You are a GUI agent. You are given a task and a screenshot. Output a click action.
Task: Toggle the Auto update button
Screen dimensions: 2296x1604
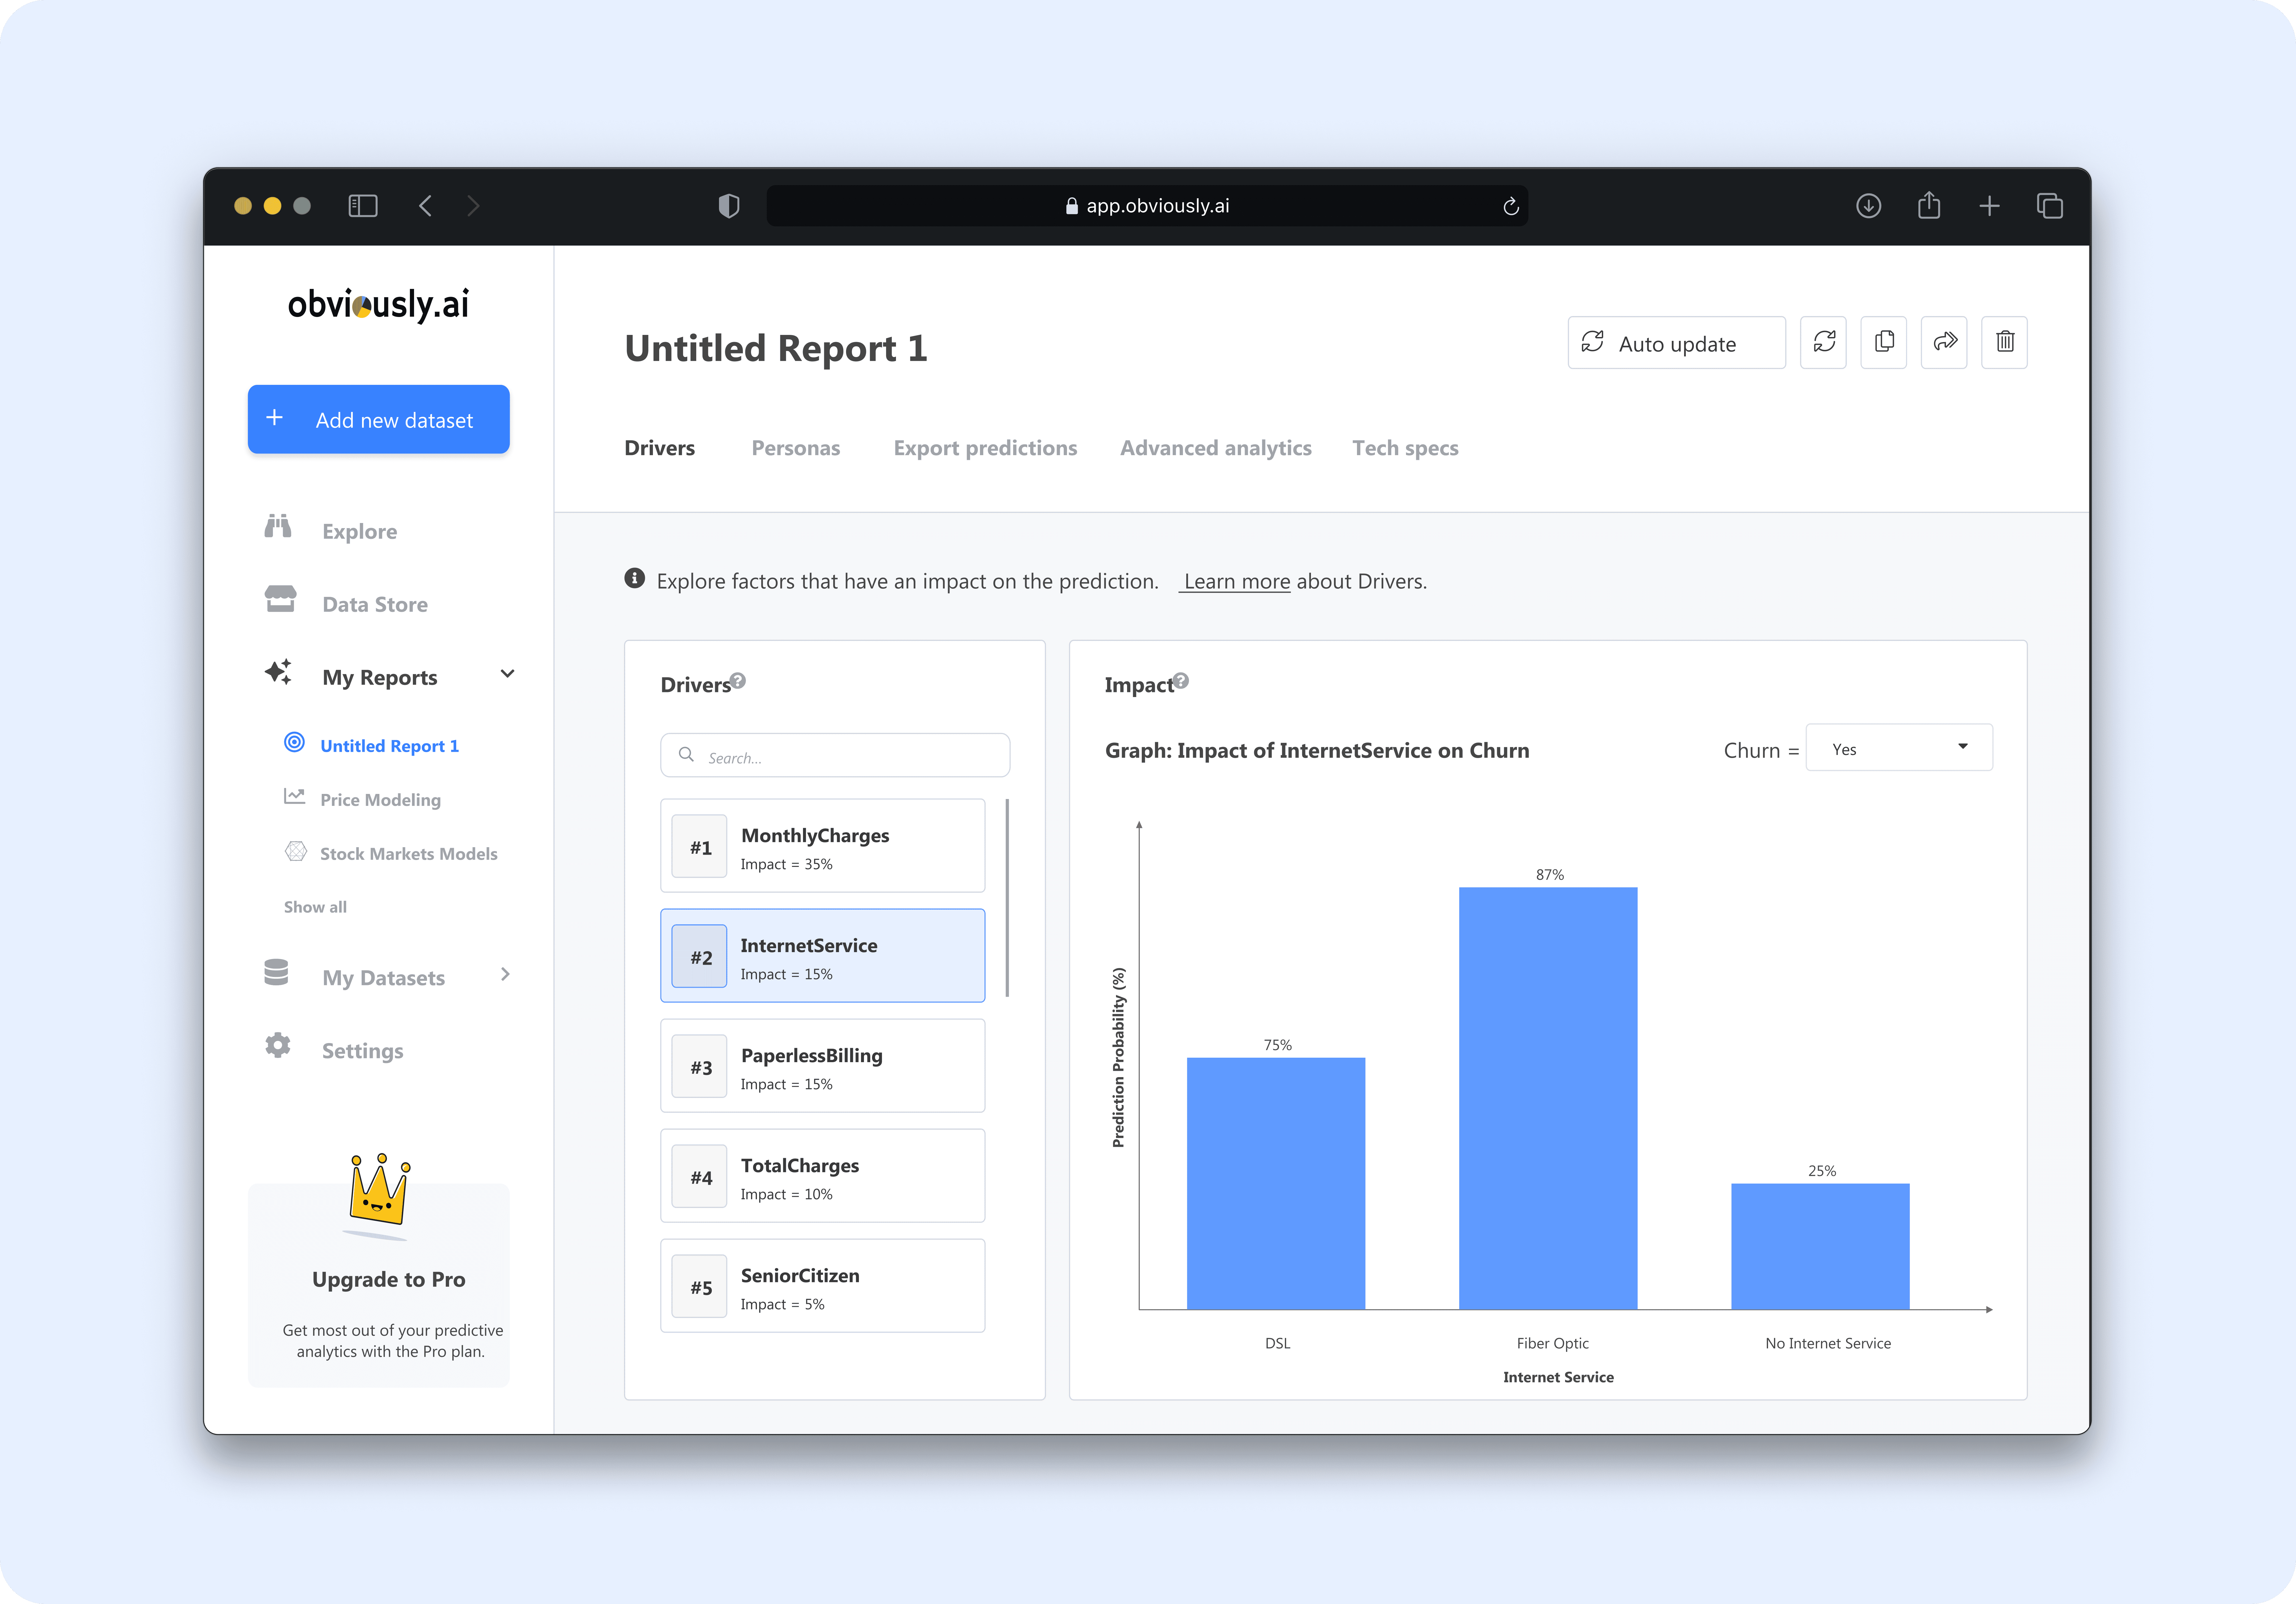click(1676, 343)
